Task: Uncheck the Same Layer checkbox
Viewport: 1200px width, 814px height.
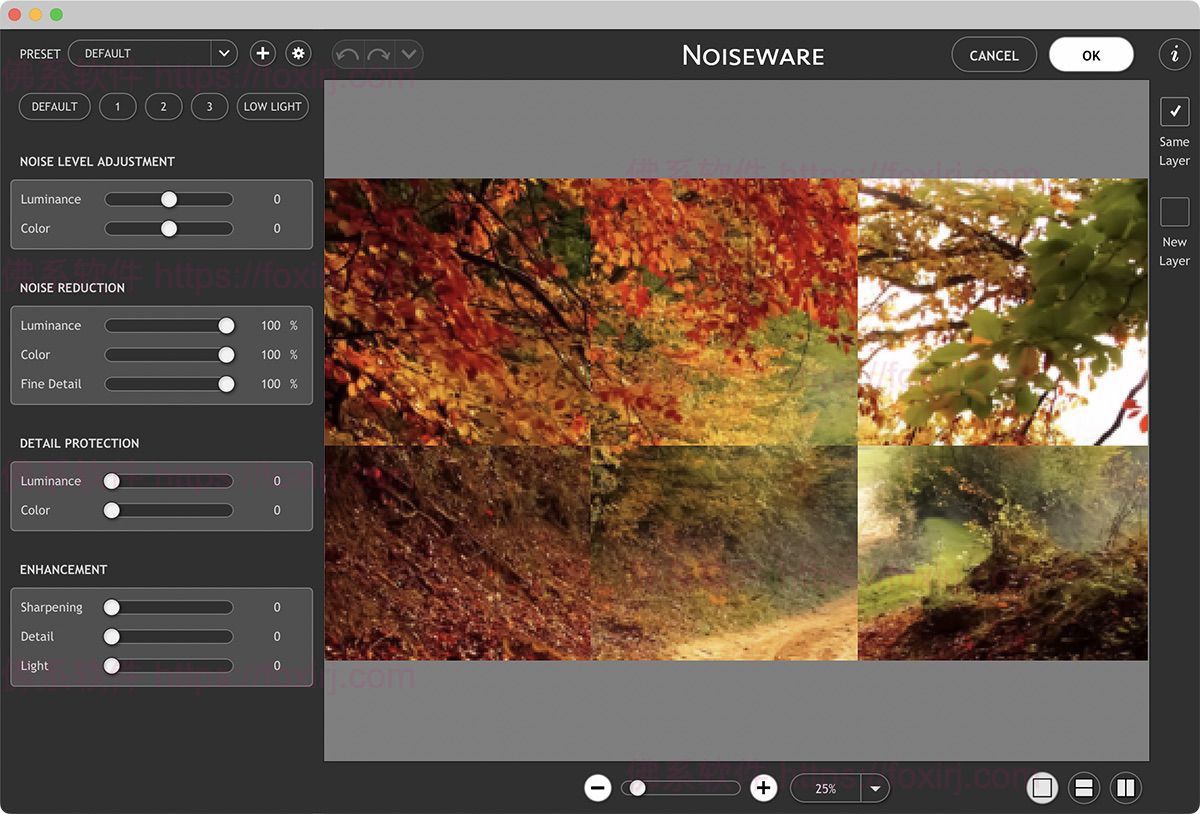Action: [x=1174, y=111]
